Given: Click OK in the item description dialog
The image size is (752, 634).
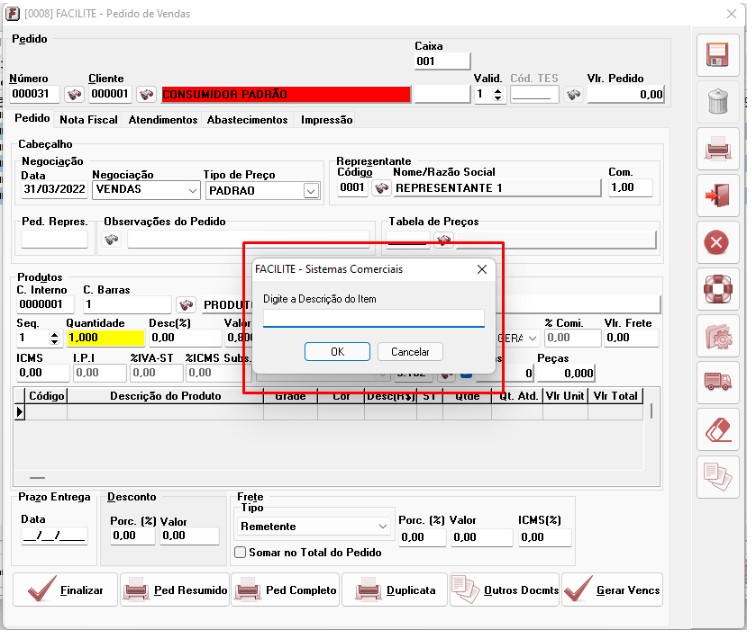Looking at the screenshot, I should point(337,352).
